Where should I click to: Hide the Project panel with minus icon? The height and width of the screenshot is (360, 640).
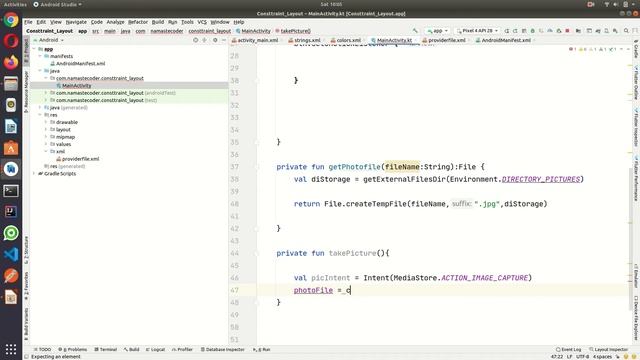[224, 40]
